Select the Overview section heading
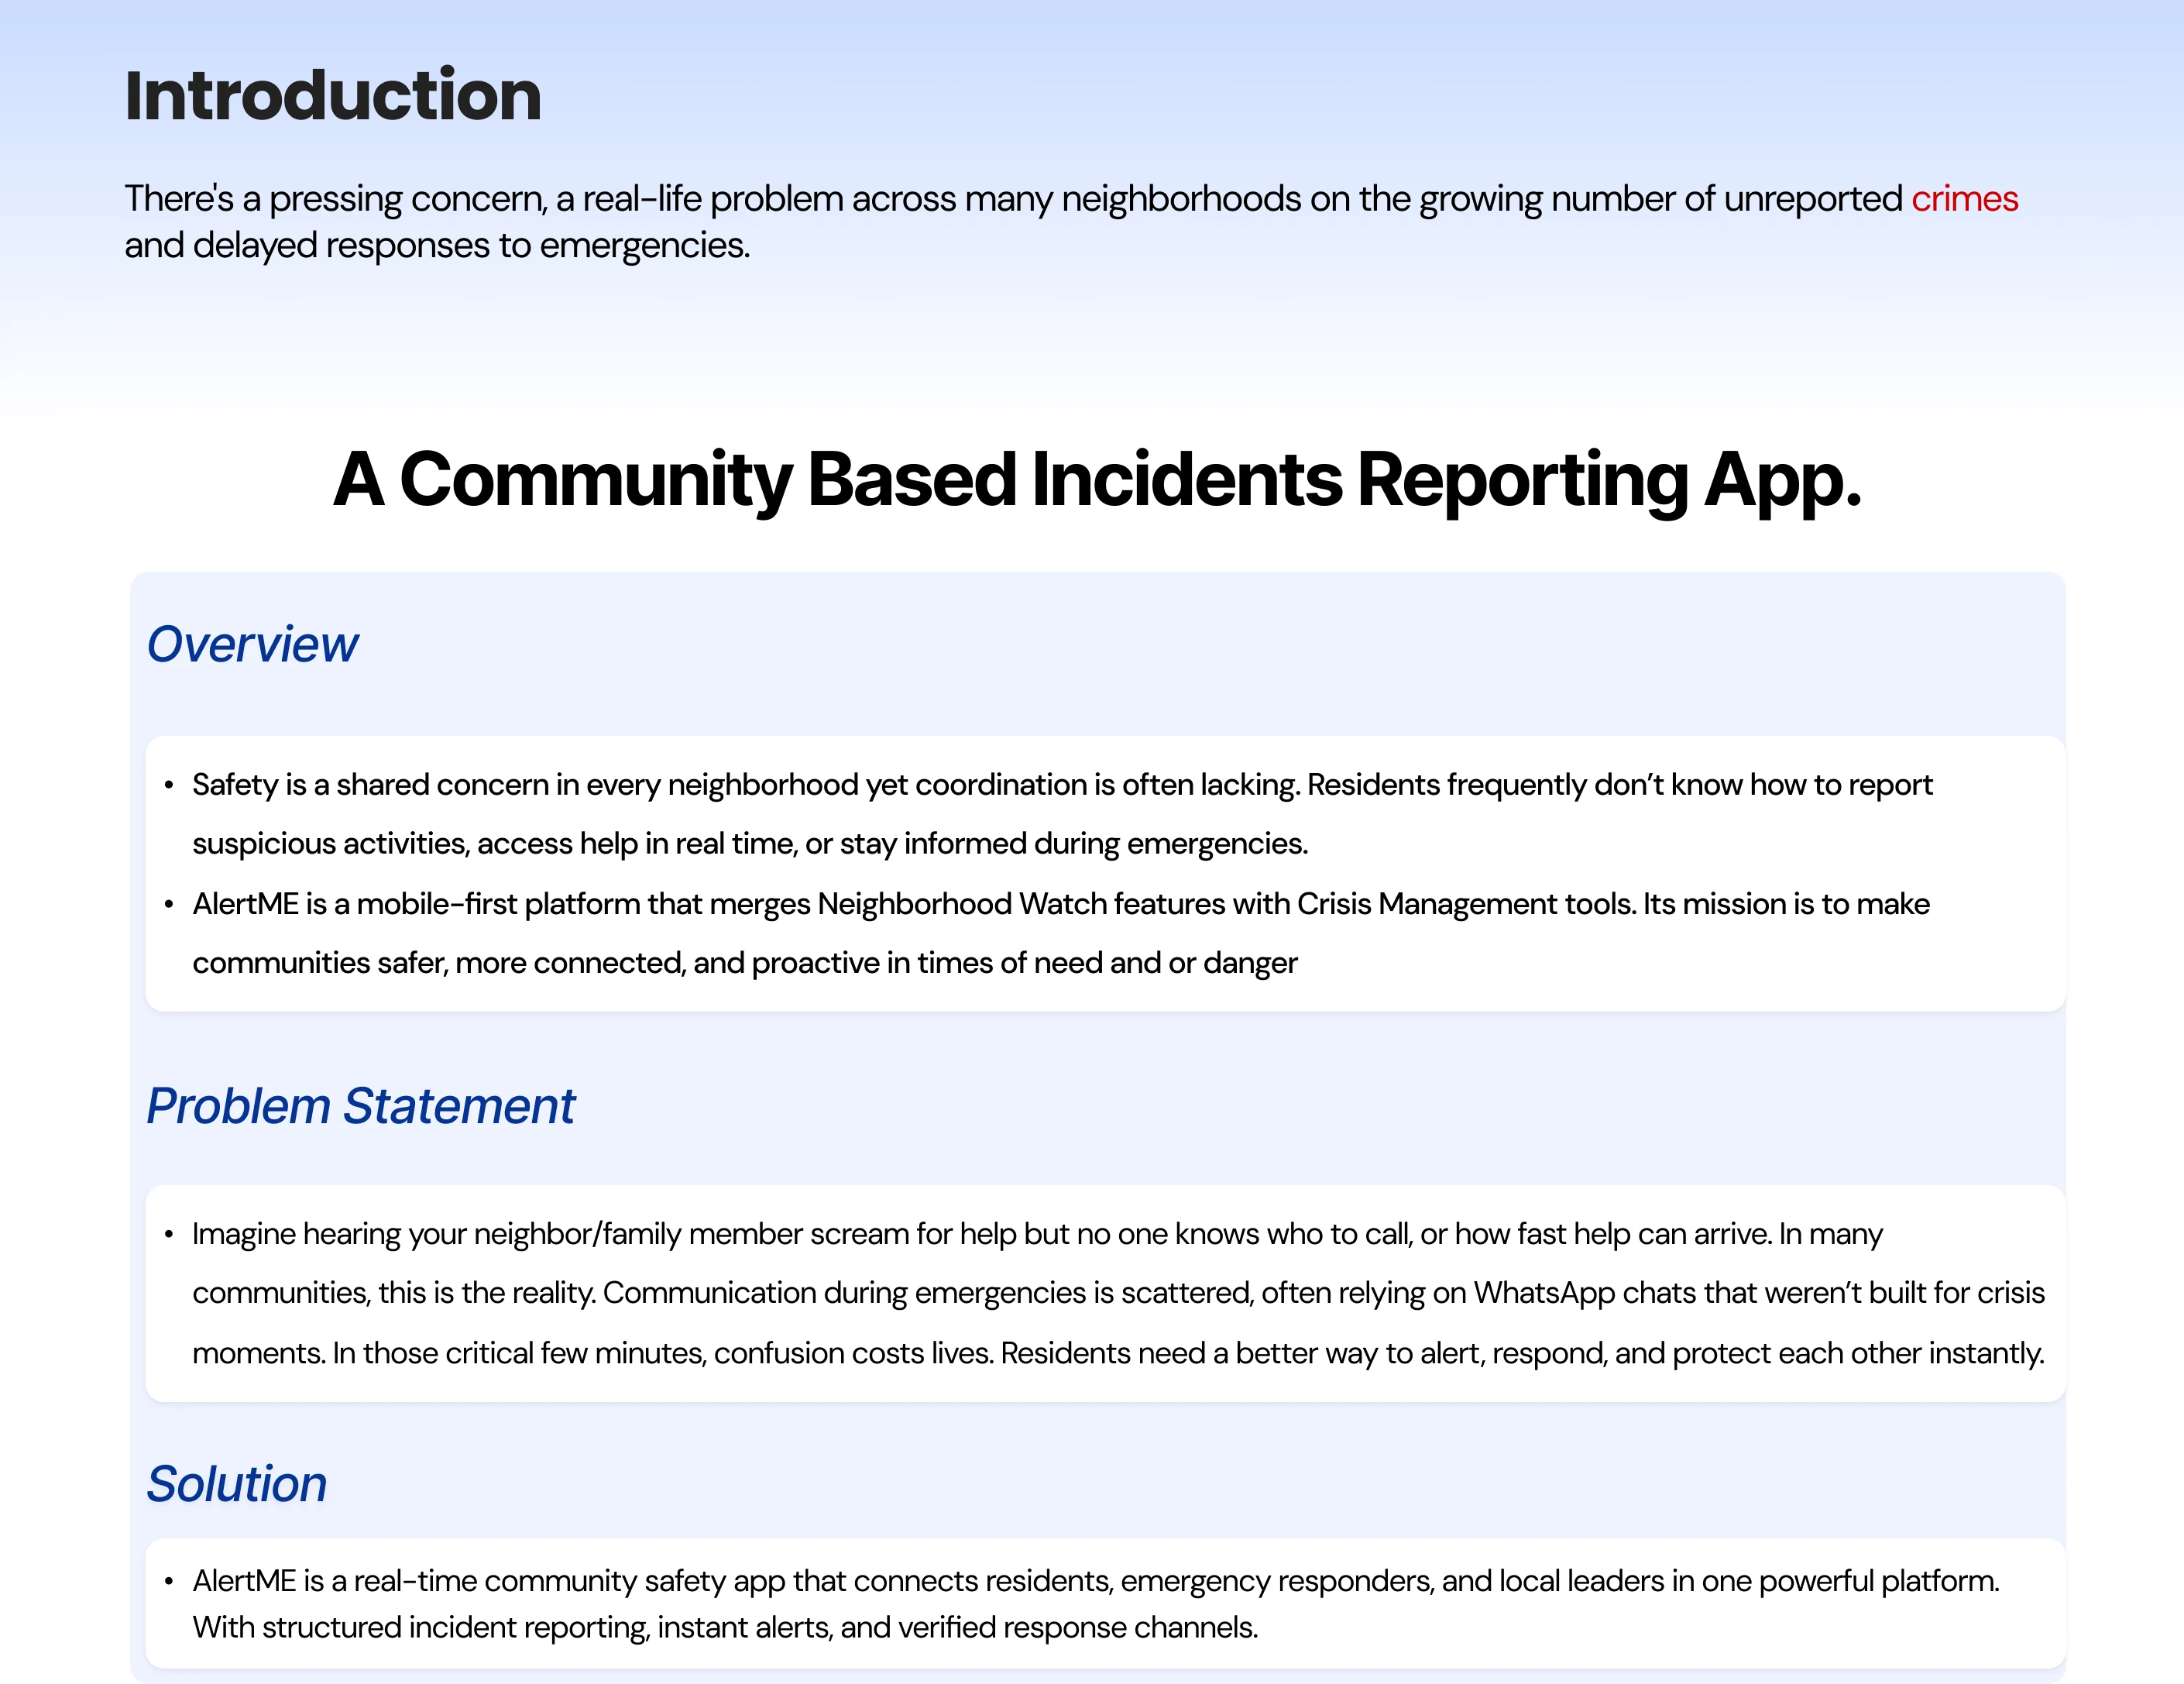This screenshot has height=1684, width=2184. (252, 644)
